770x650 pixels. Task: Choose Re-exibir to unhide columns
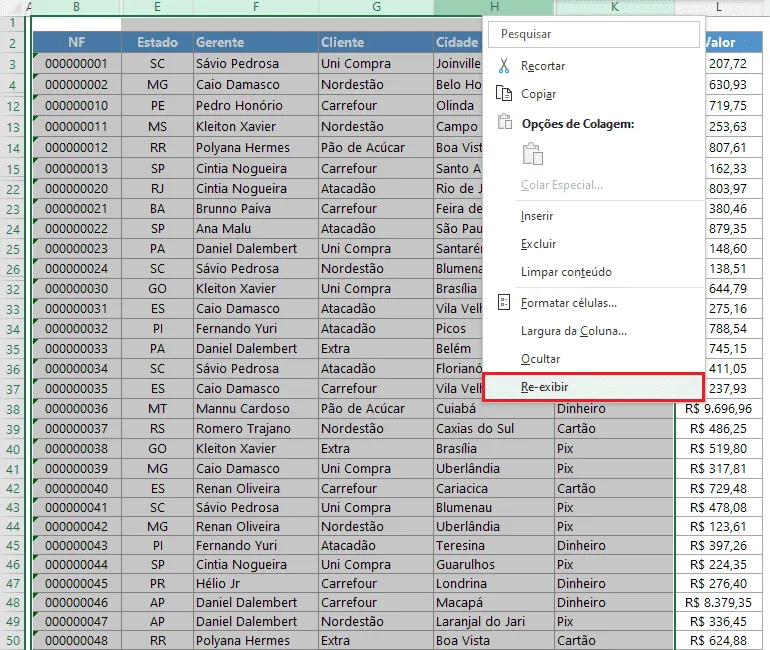pos(593,387)
